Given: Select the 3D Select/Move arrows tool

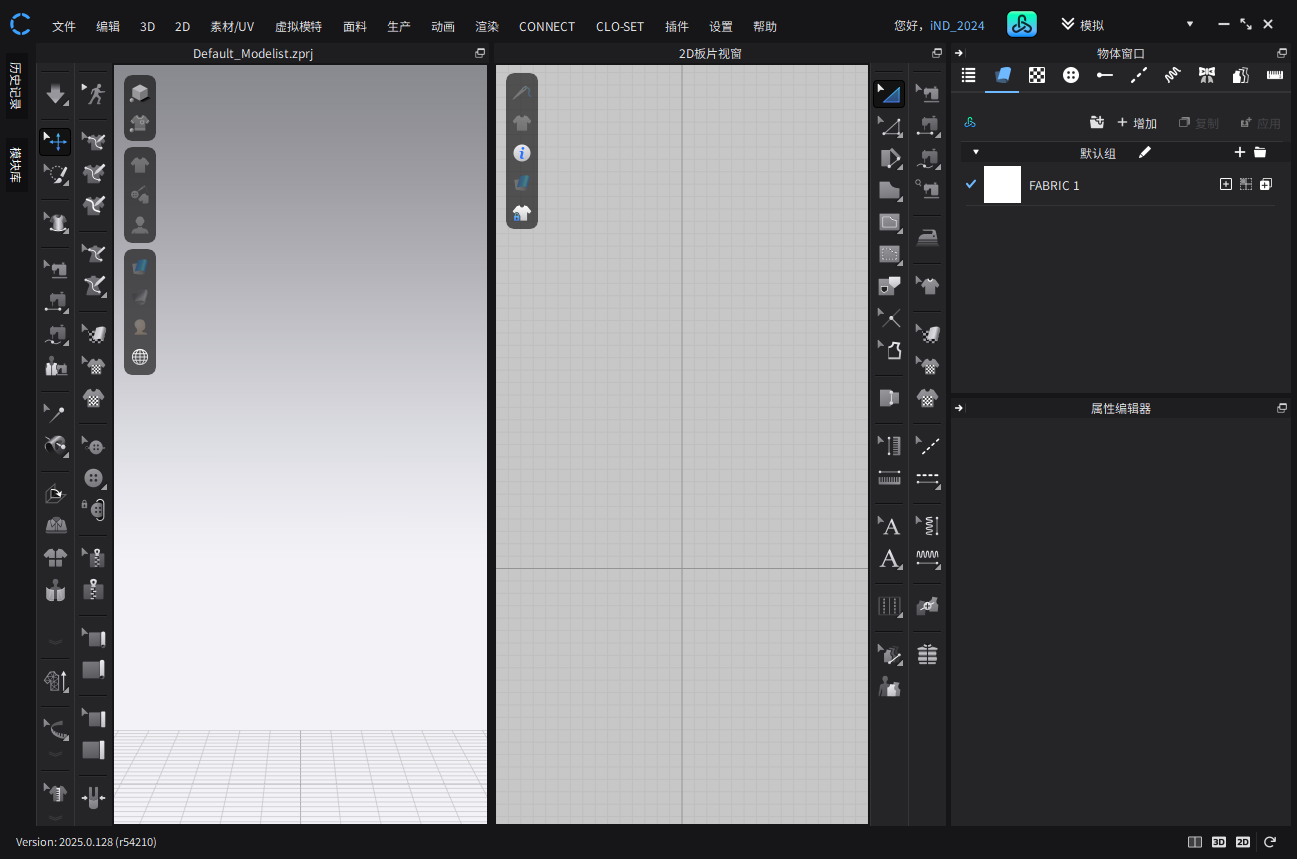Looking at the screenshot, I should coord(55,142).
